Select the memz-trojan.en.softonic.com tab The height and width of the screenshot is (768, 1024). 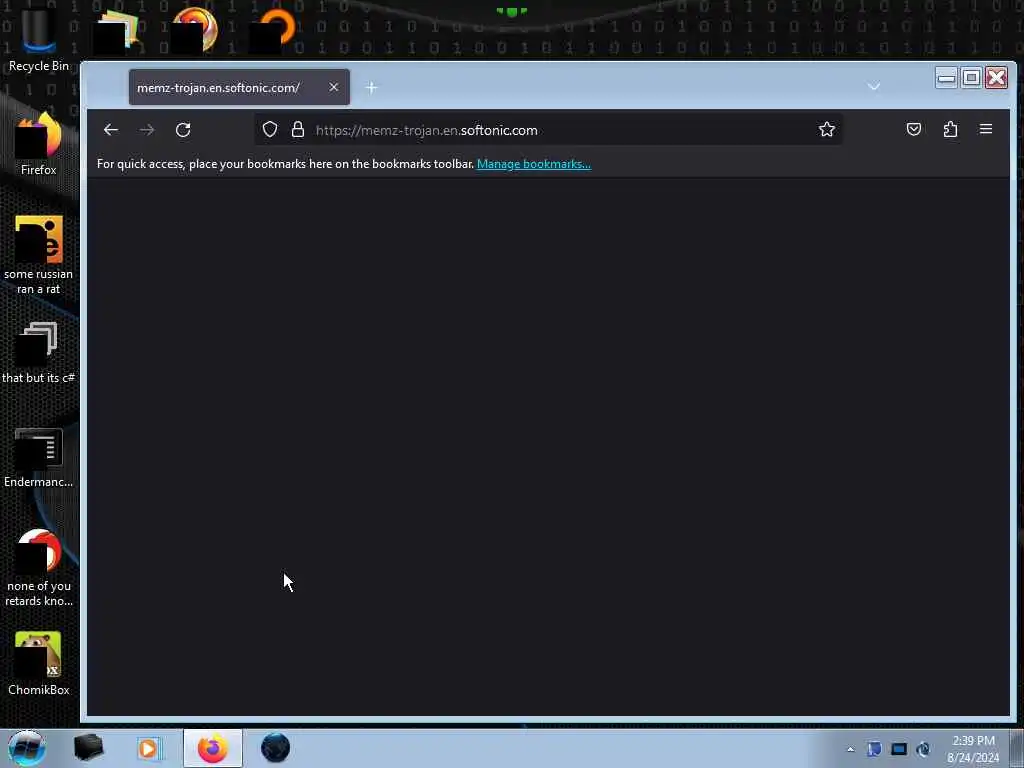click(x=239, y=87)
